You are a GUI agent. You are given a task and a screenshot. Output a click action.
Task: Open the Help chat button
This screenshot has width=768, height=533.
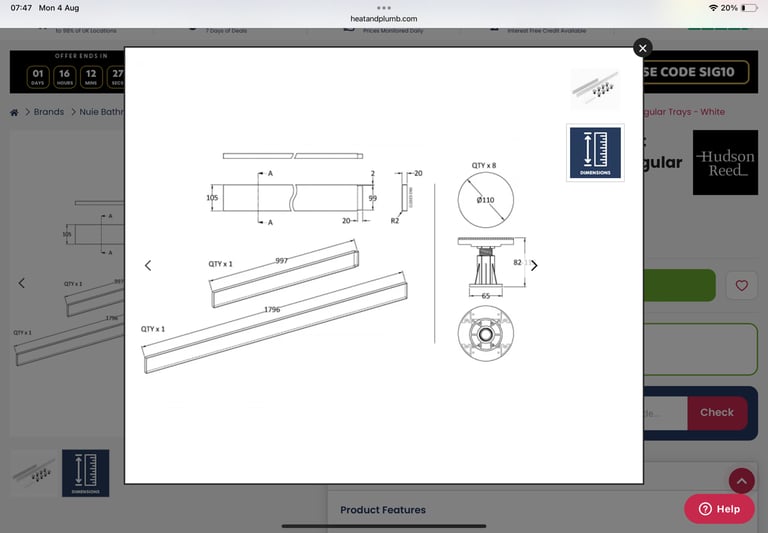tap(719, 509)
